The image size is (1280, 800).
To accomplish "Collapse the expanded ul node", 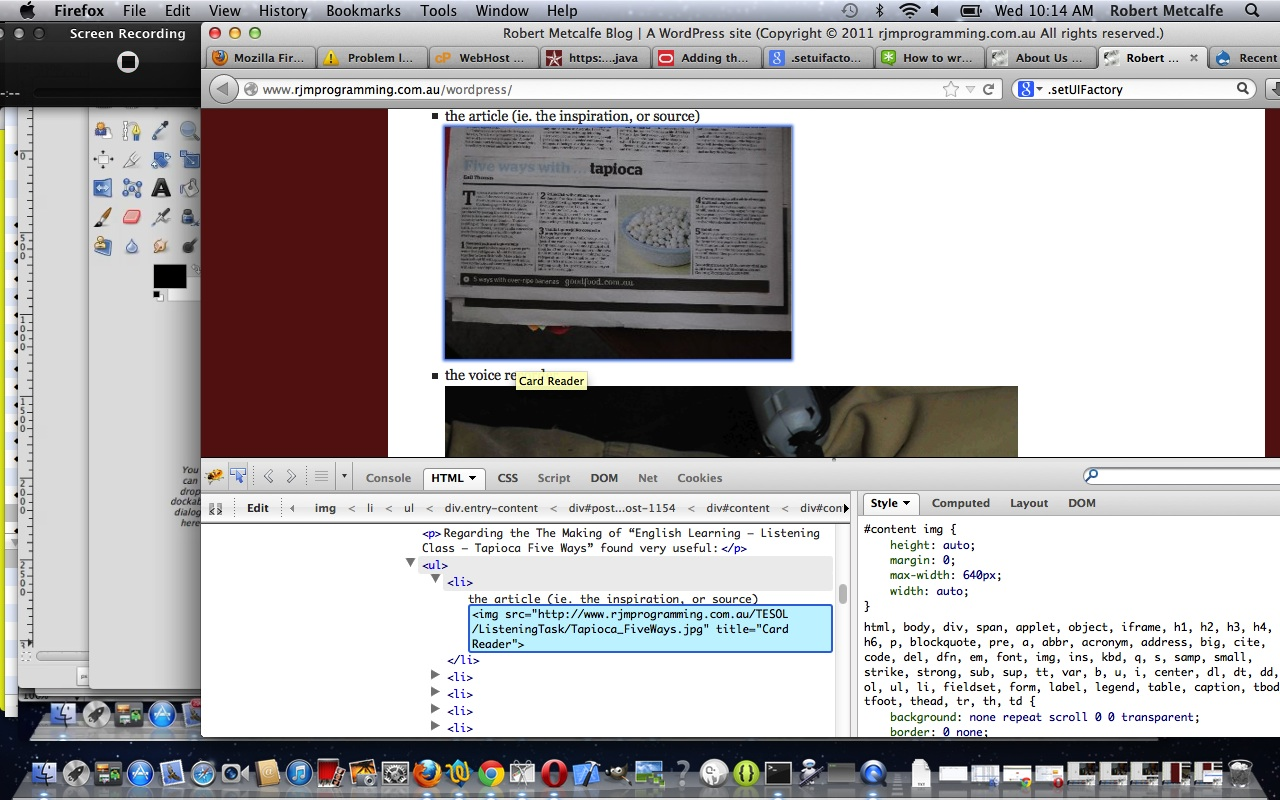I will coord(410,564).
